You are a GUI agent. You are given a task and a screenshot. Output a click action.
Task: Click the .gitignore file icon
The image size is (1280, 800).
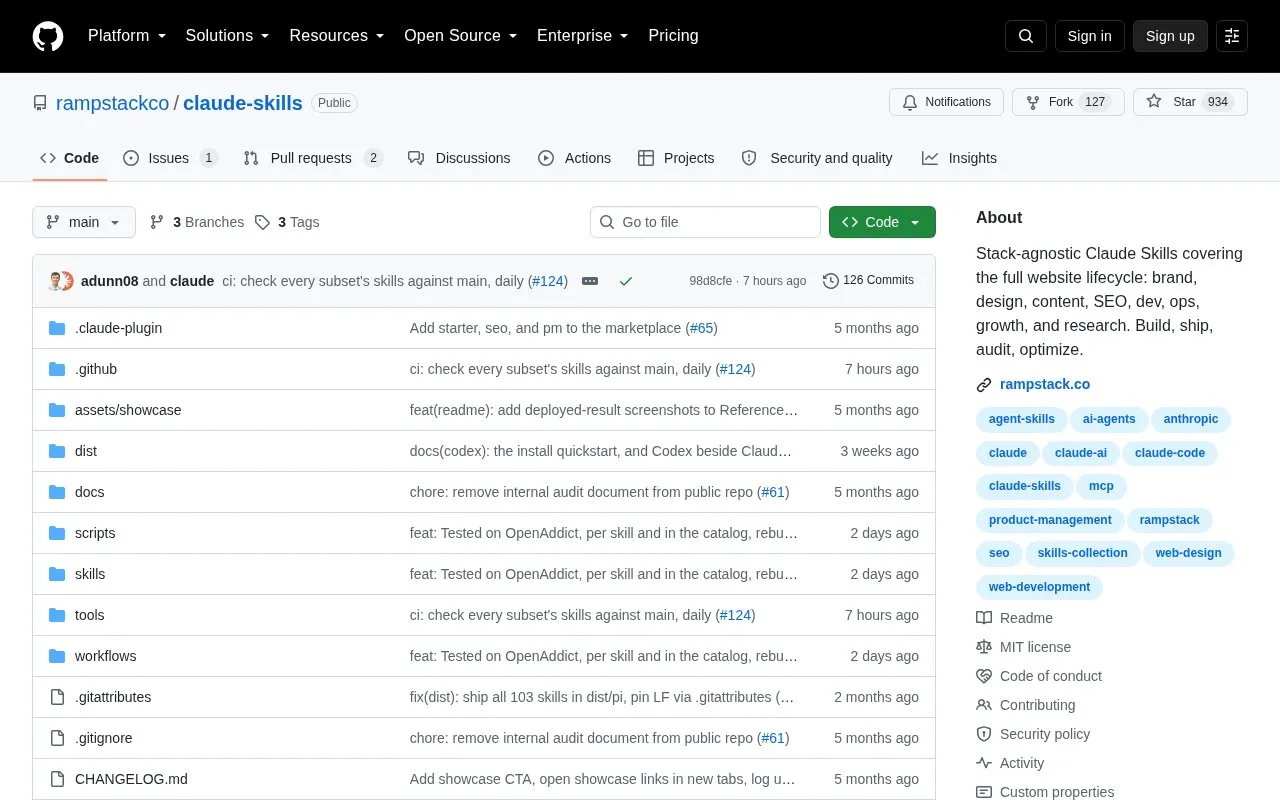(x=57, y=738)
